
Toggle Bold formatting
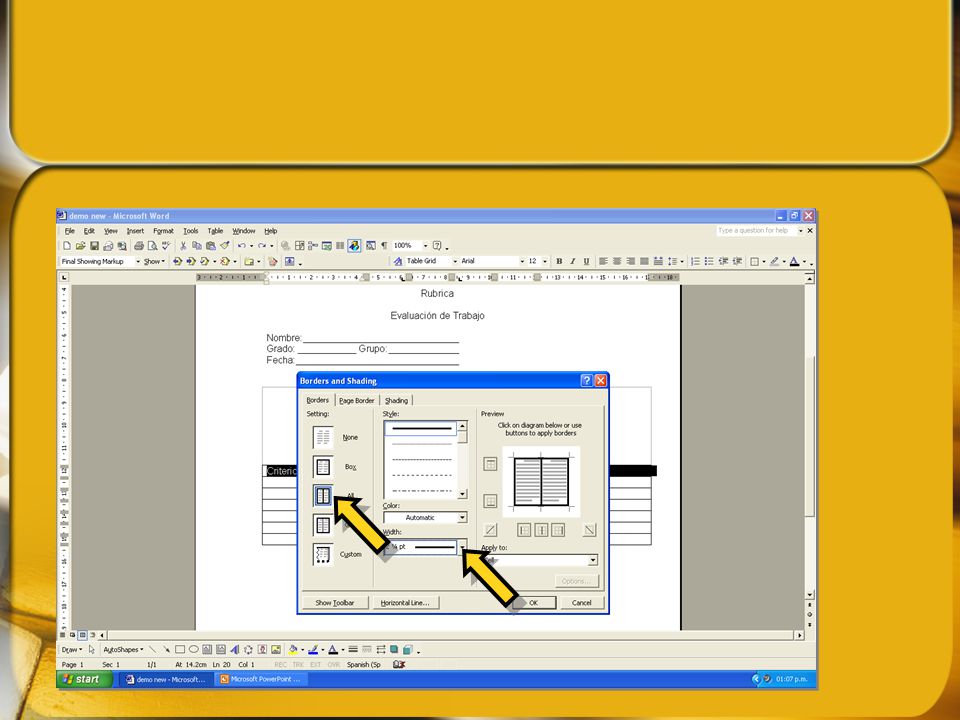(559, 261)
